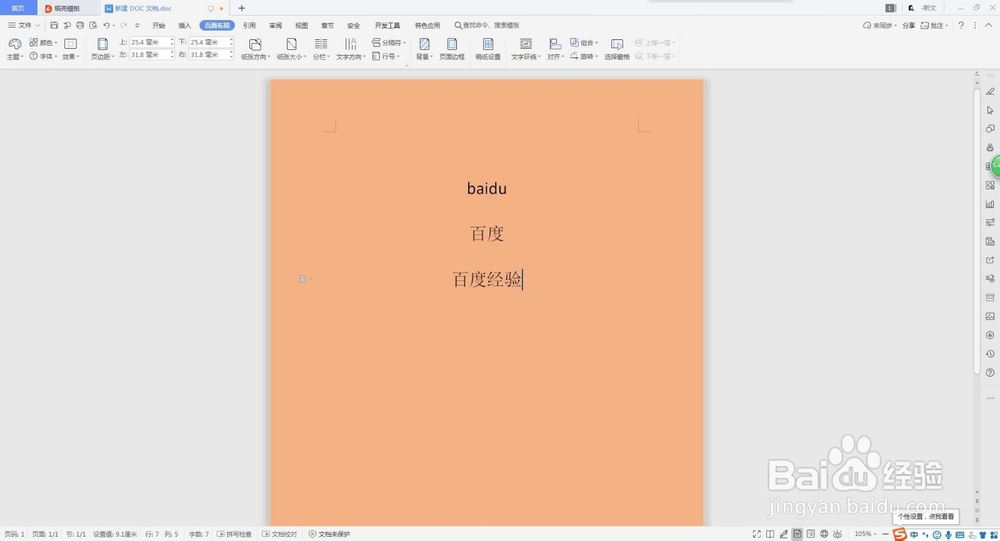This screenshot has height=541, width=1000.
Task: Click the right margin 右 value field
Action: 211,55
